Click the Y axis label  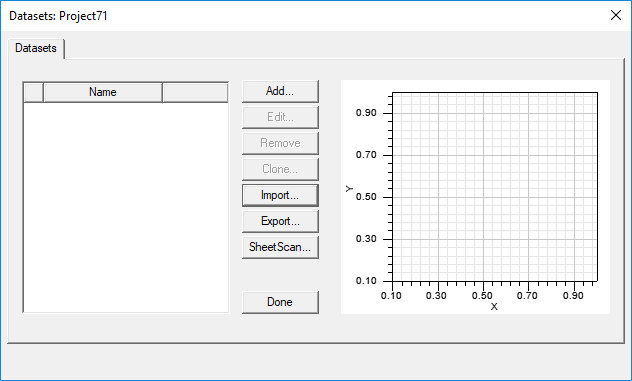(349, 189)
